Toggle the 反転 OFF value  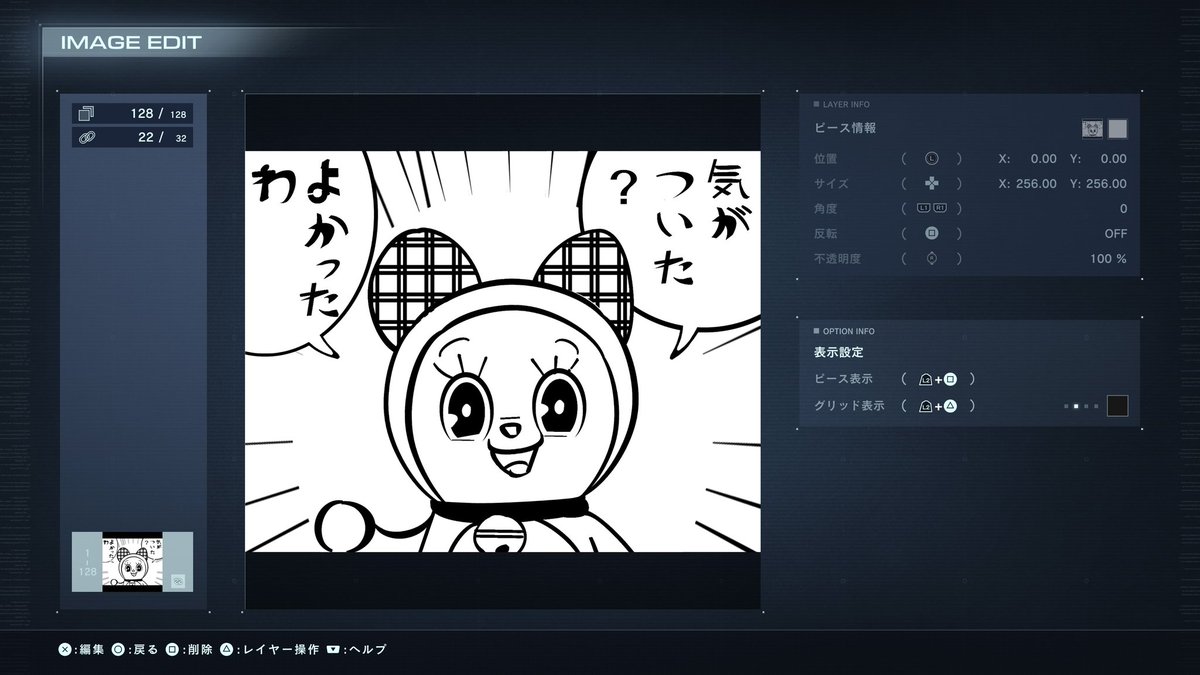tap(1115, 233)
